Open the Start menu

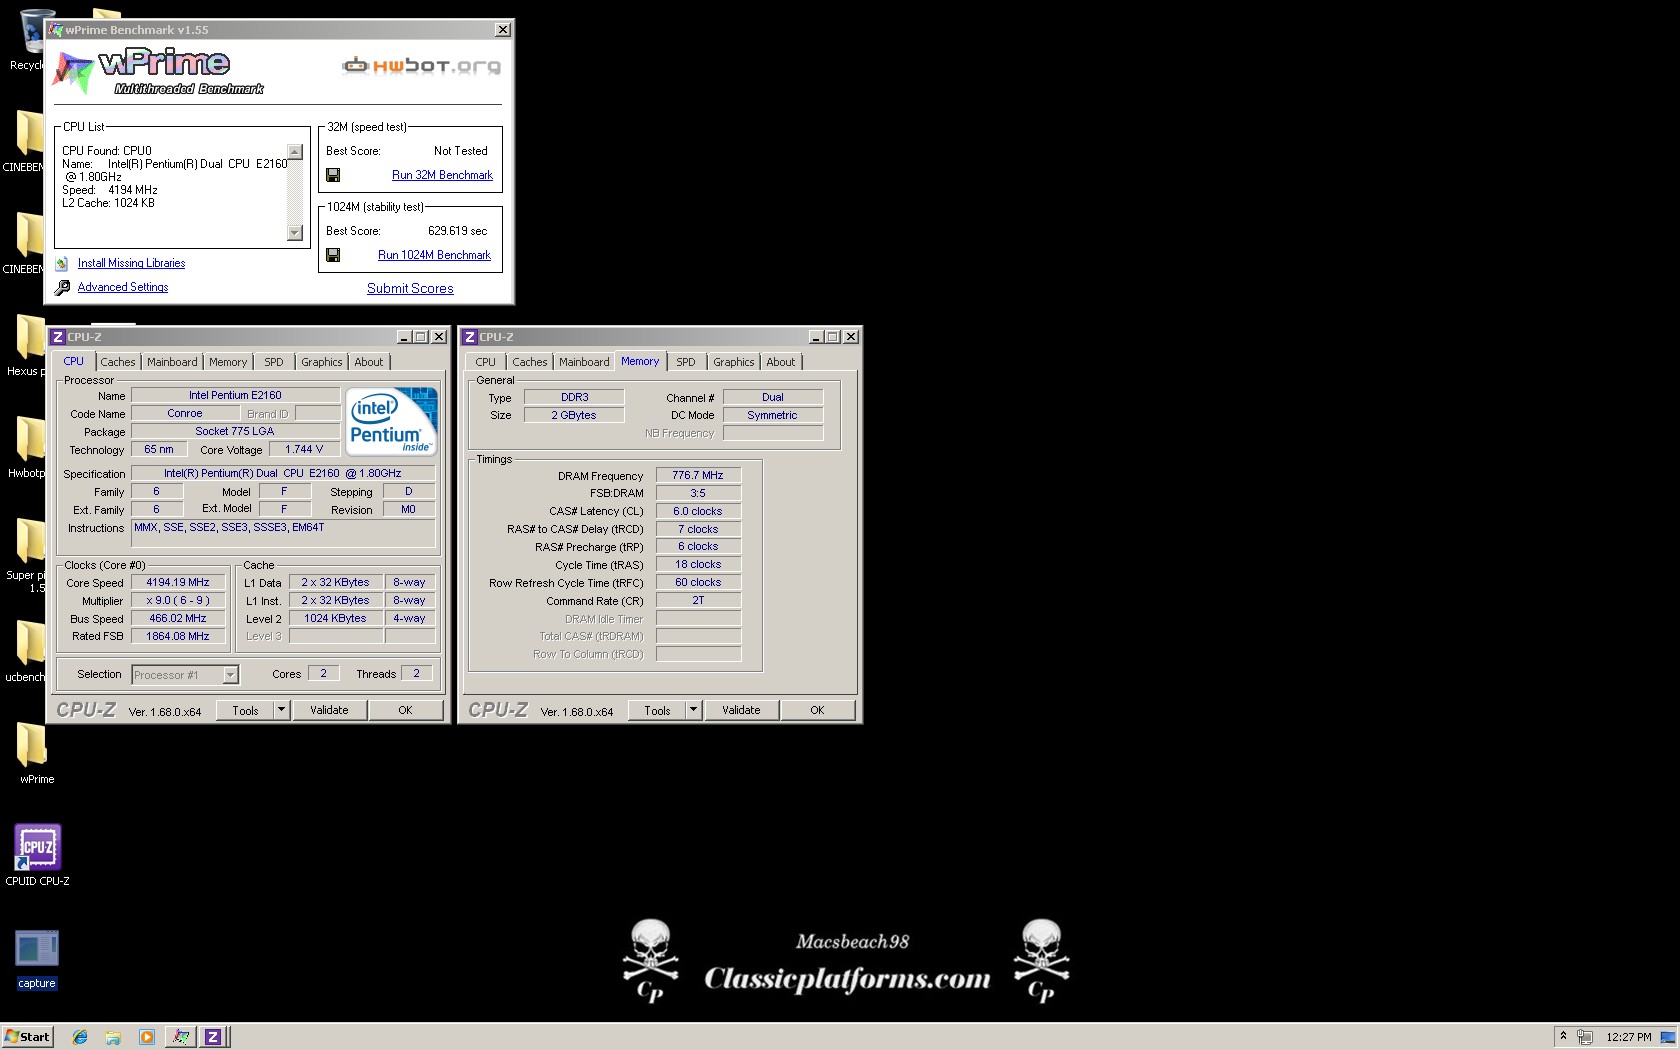pyautogui.click(x=27, y=1037)
